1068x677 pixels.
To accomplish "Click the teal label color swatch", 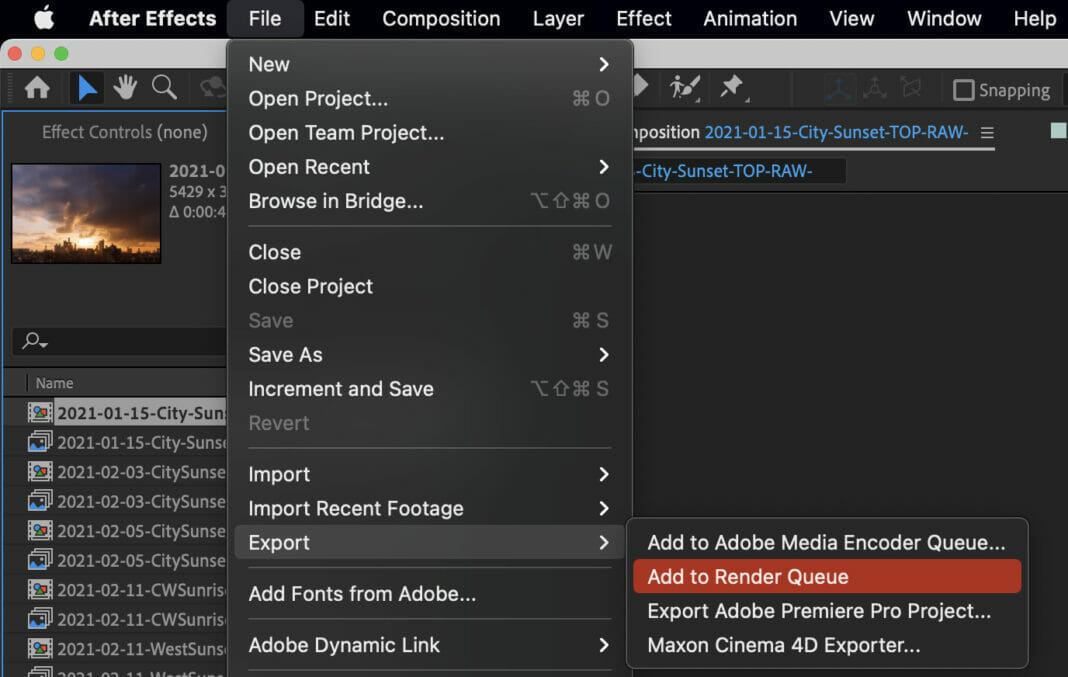I will point(1057,129).
